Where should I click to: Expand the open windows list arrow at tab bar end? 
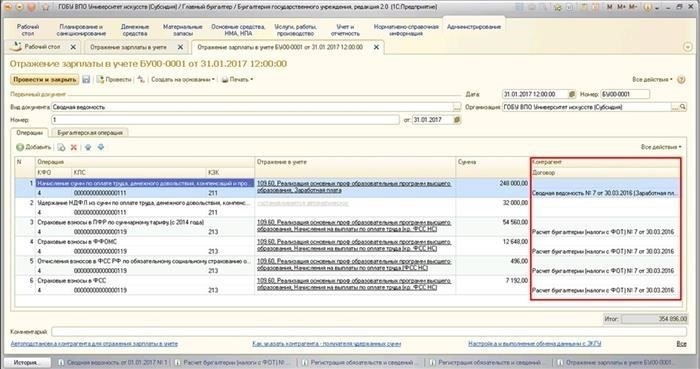(x=688, y=47)
